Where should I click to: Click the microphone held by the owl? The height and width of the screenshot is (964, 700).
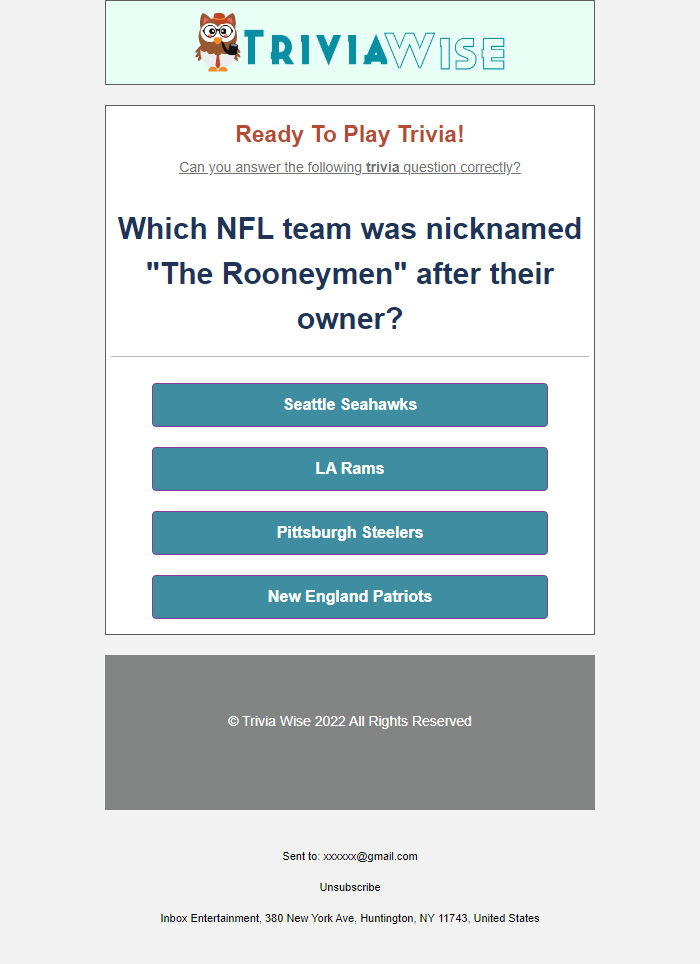pyautogui.click(x=233, y=47)
